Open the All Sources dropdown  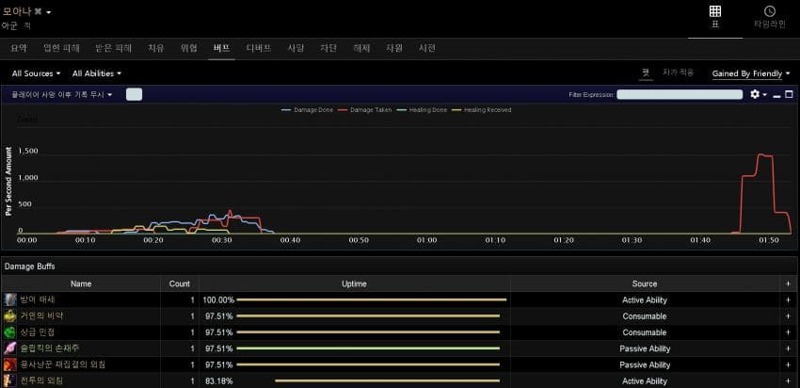pyautogui.click(x=36, y=74)
